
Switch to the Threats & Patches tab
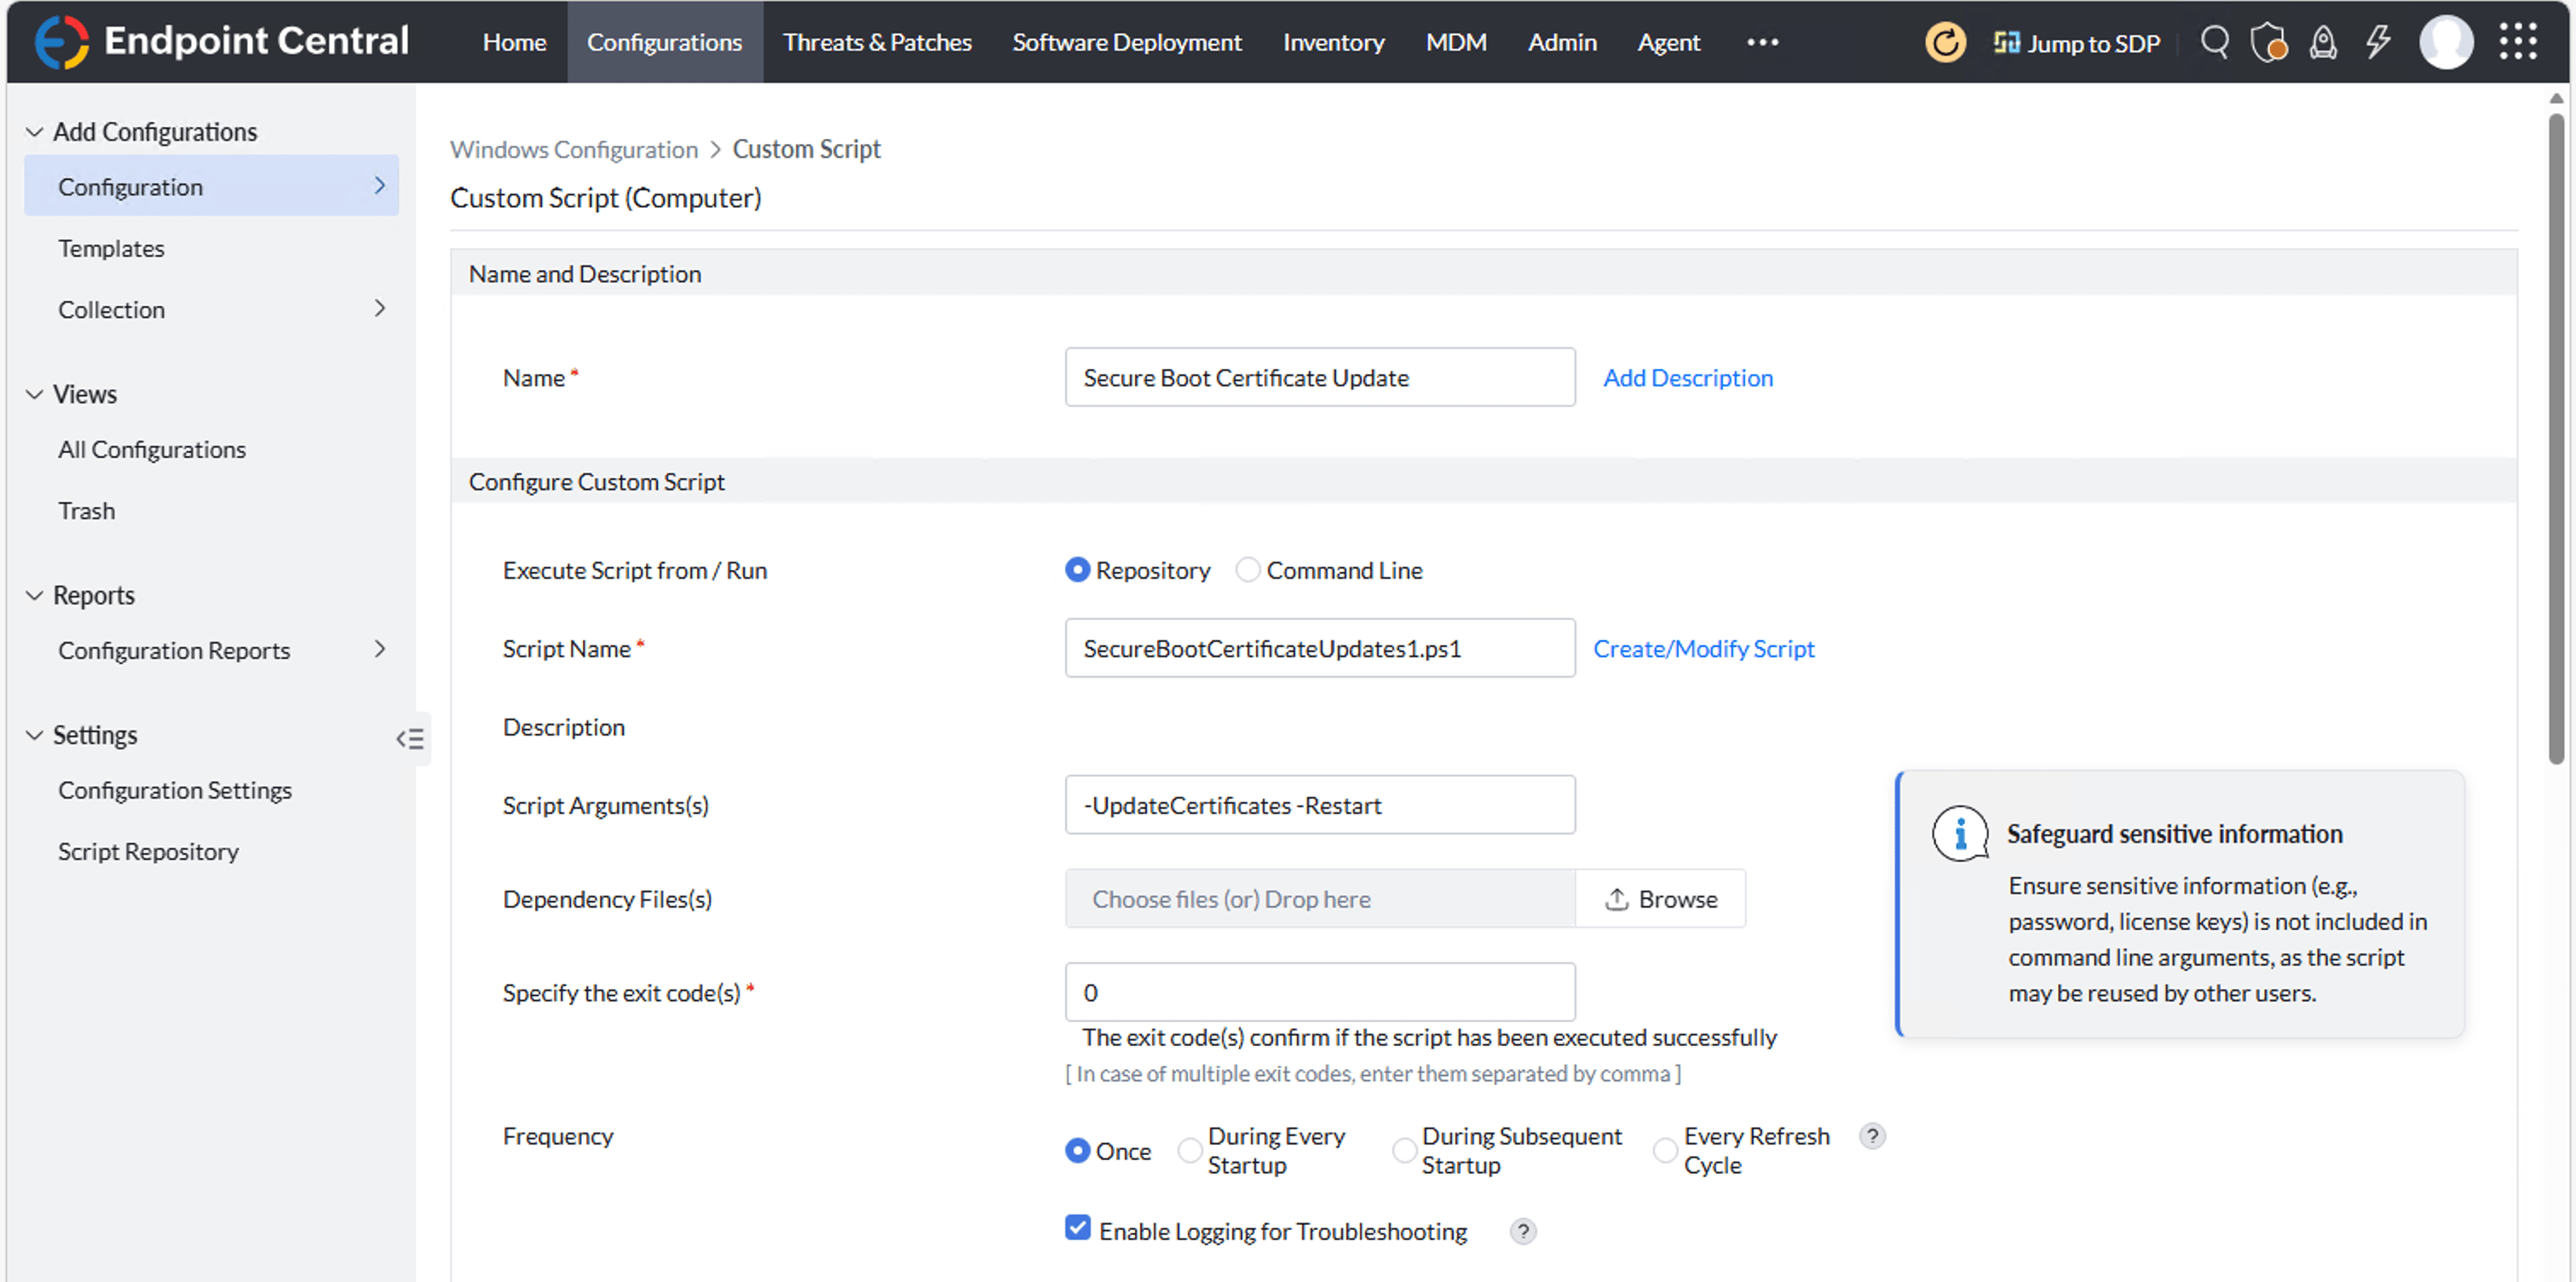[x=877, y=42]
